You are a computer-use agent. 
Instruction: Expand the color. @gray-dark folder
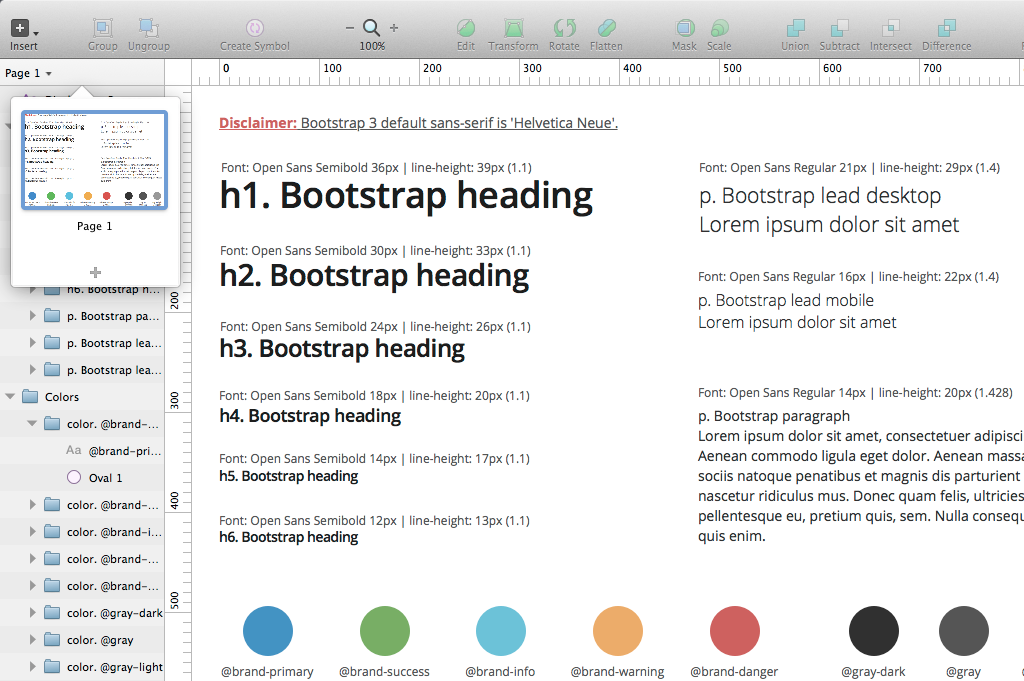click(x=33, y=613)
